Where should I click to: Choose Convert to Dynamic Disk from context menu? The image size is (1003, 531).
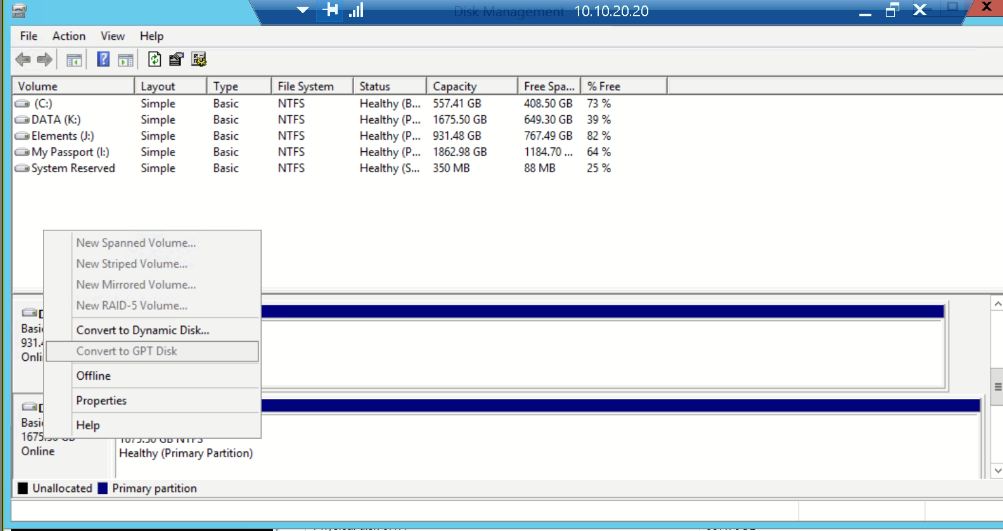tap(142, 330)
